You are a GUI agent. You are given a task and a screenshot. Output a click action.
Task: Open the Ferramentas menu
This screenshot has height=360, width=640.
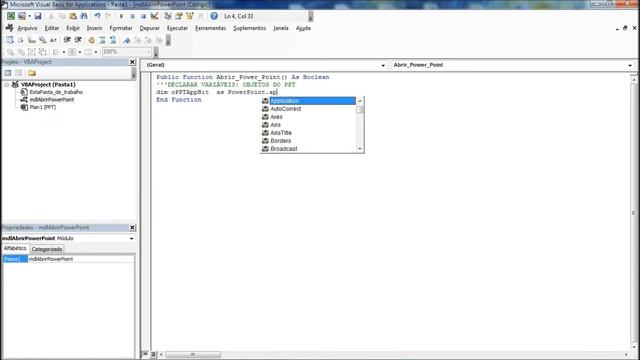click(x=211, y=28)
